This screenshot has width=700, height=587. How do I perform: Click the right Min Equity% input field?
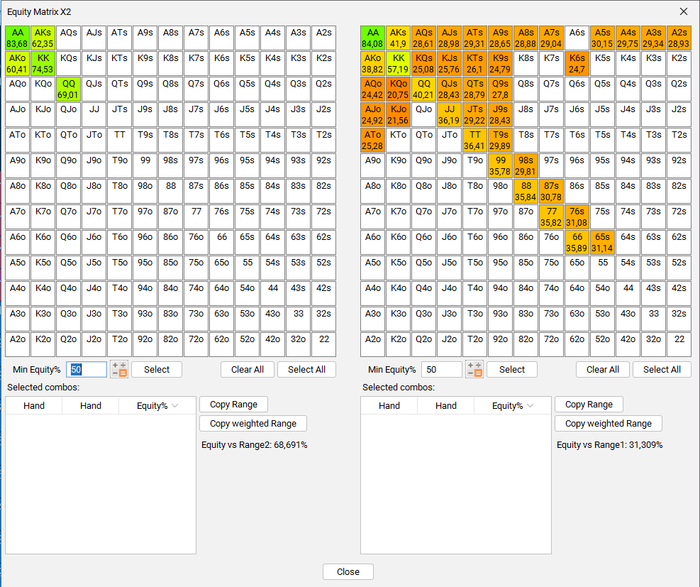(x=442, y=370)
